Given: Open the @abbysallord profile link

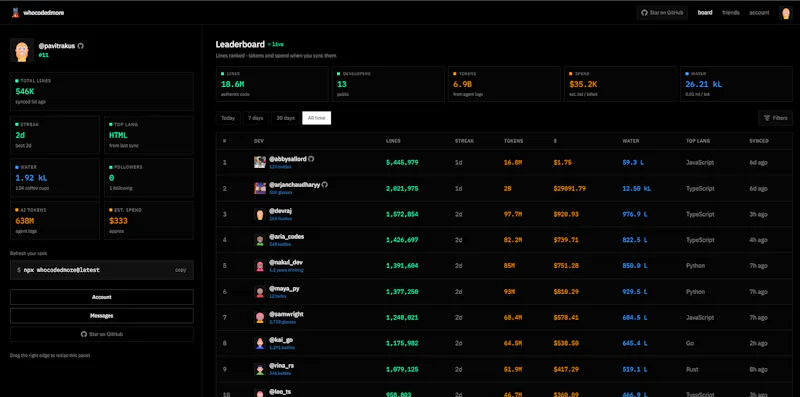Looking at the screenshot, I should coord(288,159).
